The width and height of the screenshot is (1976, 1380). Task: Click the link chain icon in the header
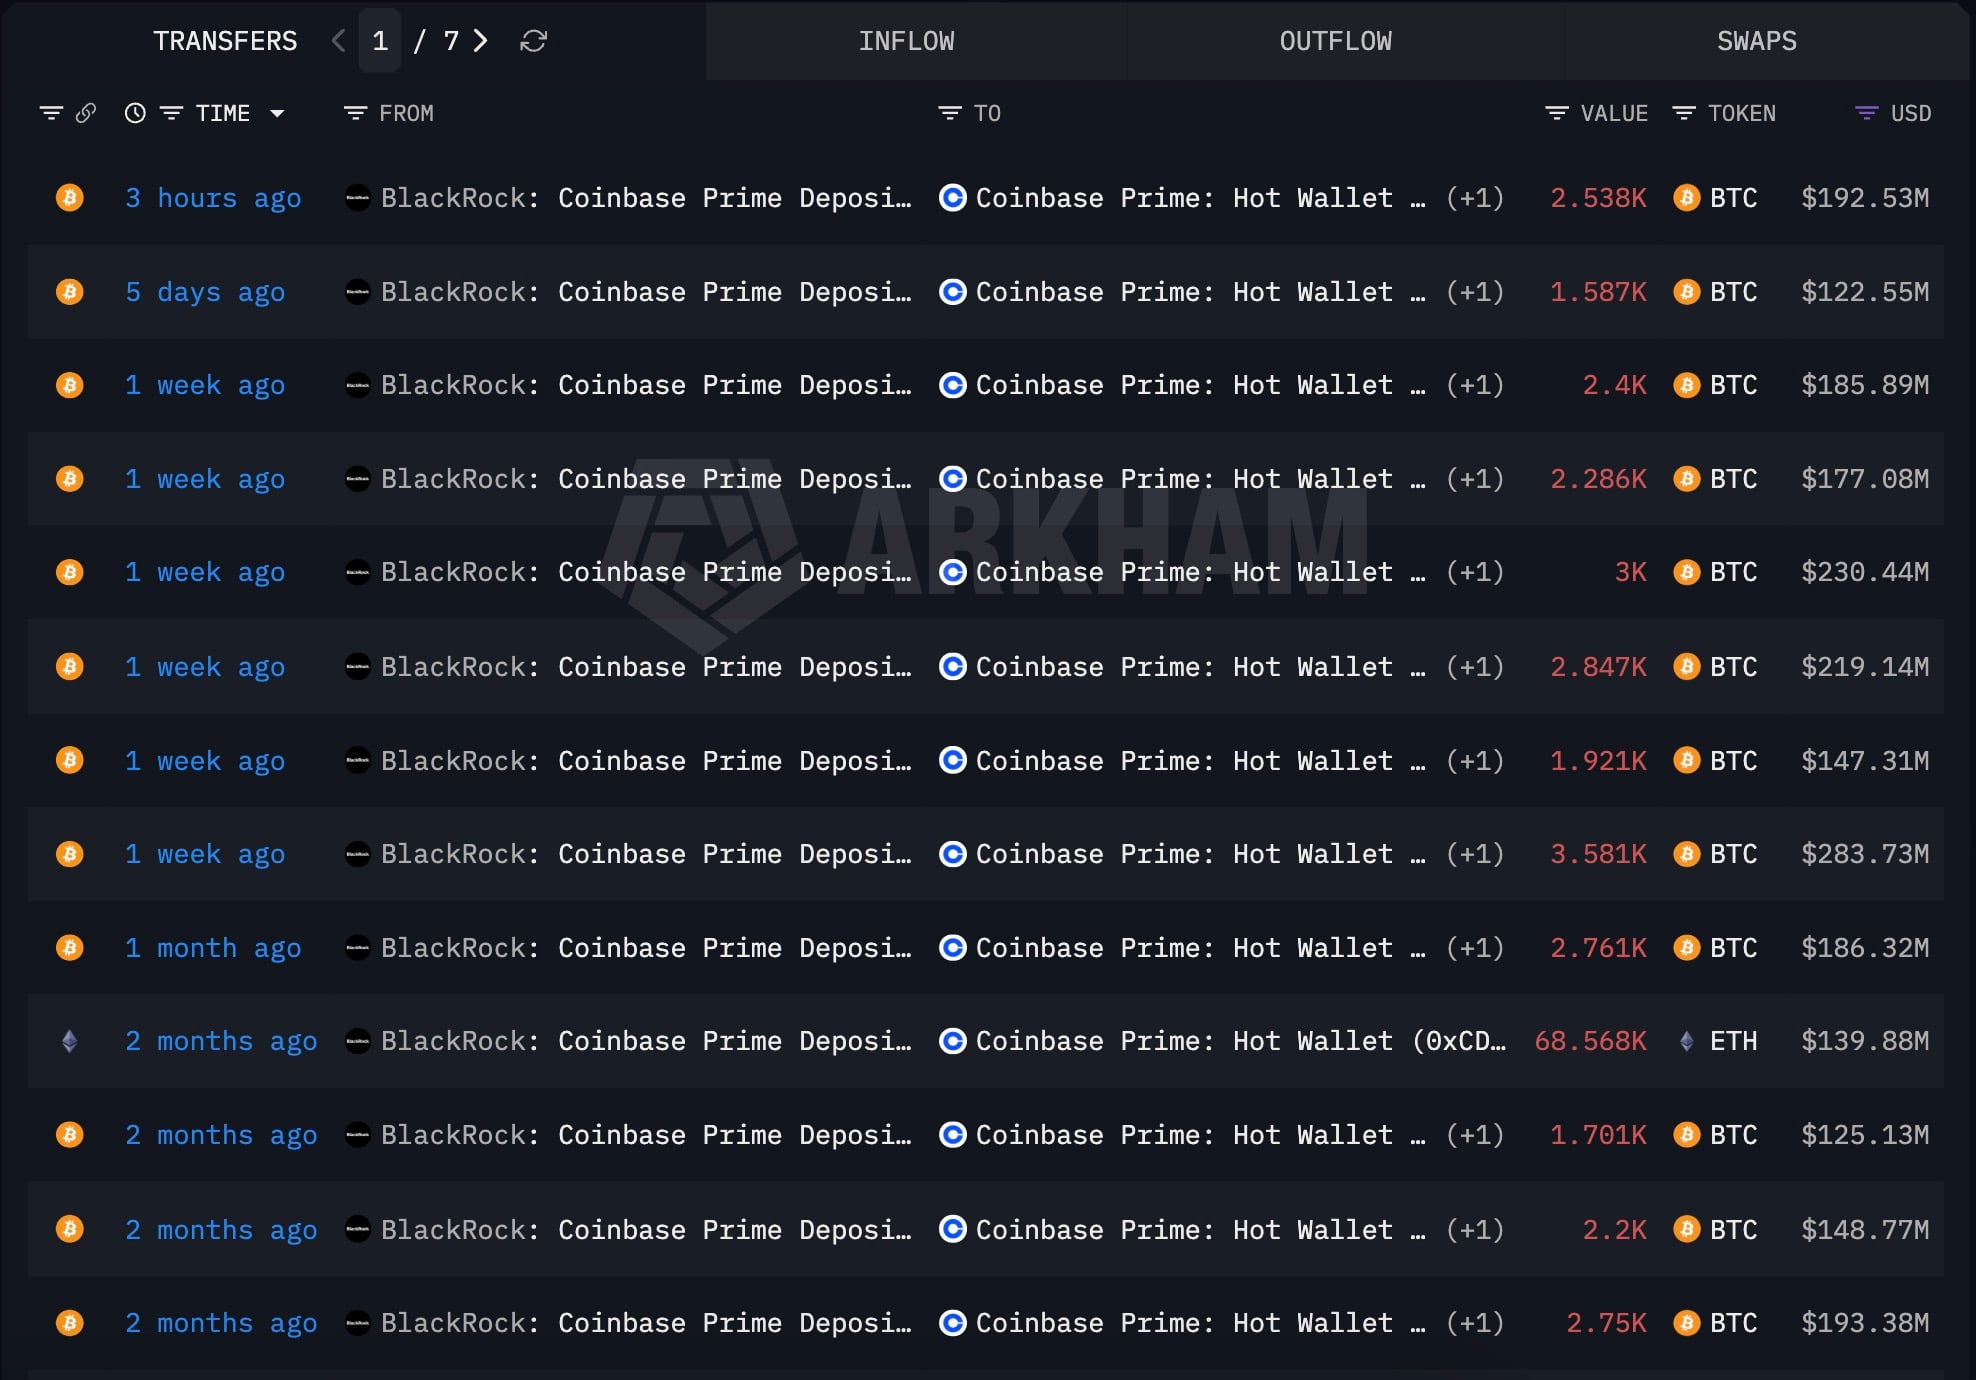tap(86, 113)
